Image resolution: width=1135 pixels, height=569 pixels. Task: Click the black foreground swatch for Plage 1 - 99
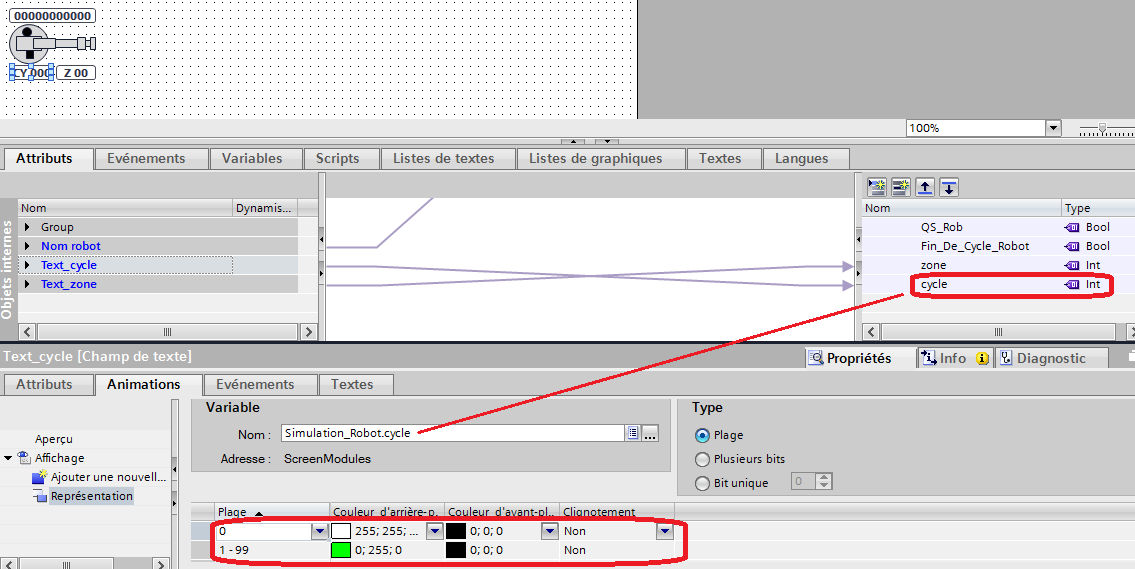pos(456,550)
